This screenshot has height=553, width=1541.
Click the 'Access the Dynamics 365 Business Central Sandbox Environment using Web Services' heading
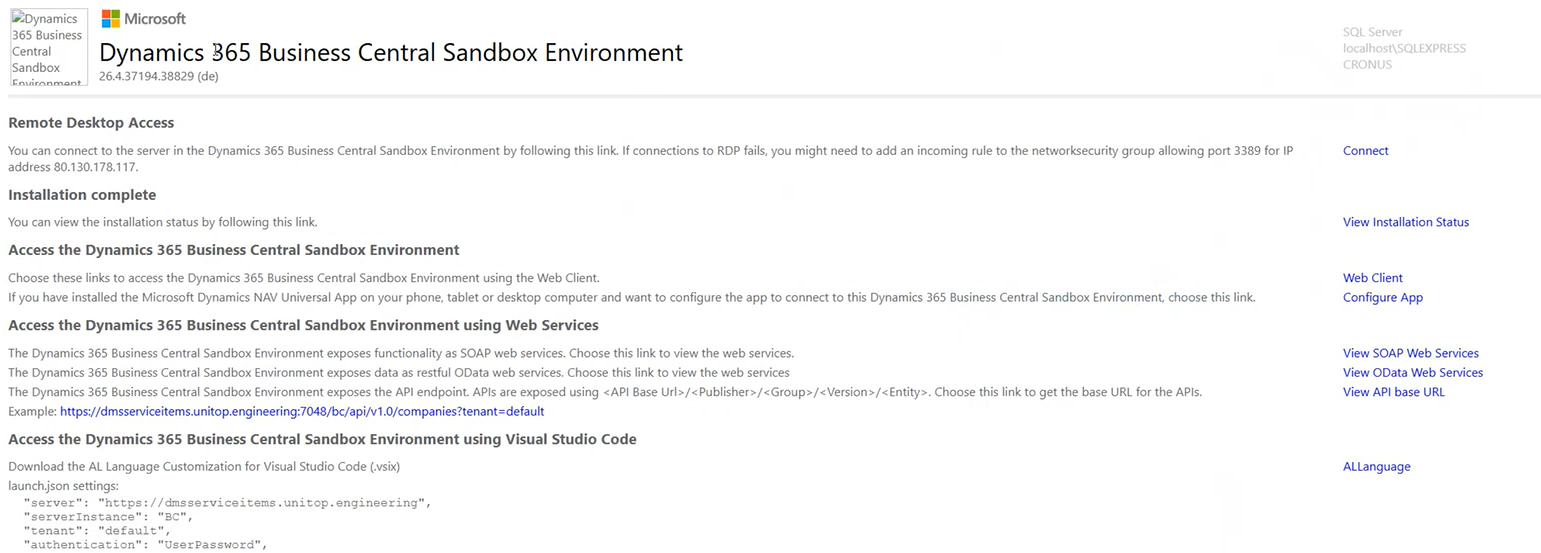point(303,325)
